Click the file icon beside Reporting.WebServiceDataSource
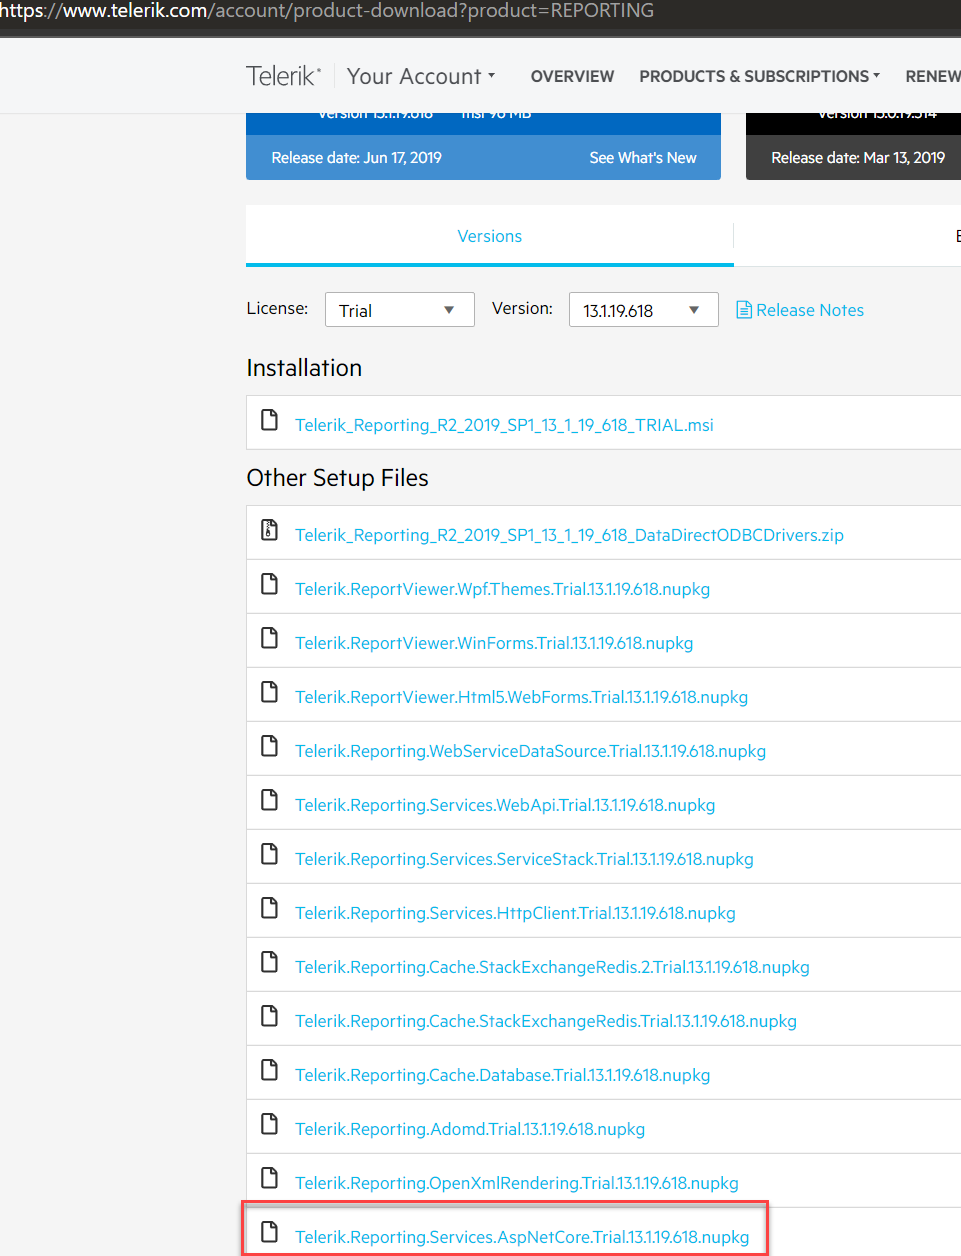Image resolution: width=961 pixels, height=1256 pixels. pos(269,746)
